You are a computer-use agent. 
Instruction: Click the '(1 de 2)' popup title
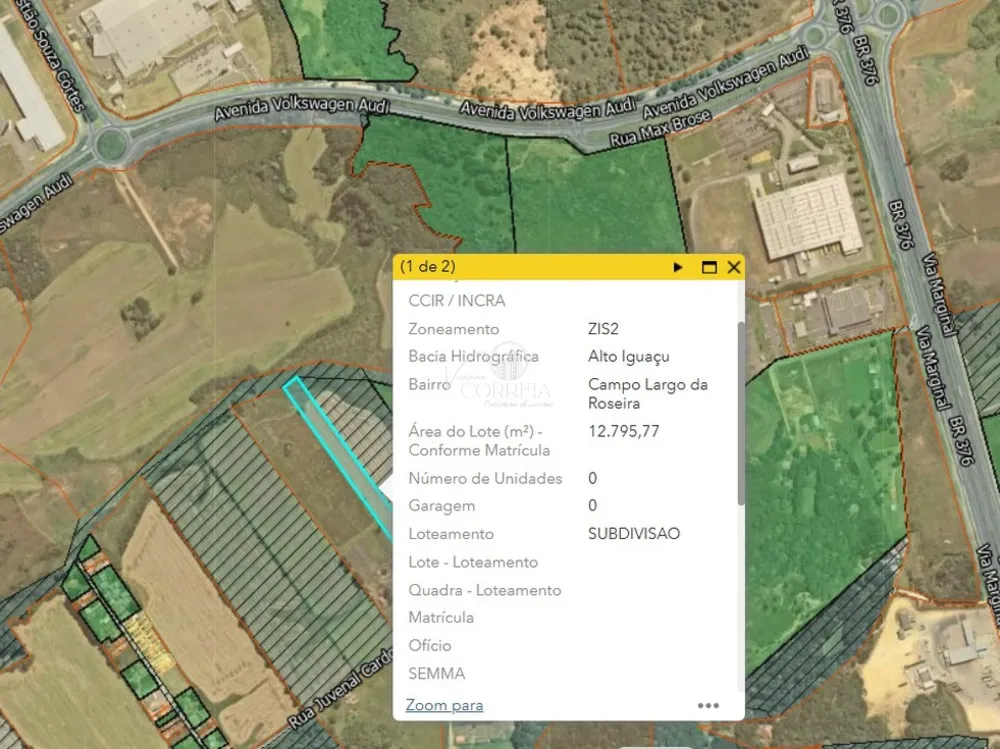click(x=428, y=267)
